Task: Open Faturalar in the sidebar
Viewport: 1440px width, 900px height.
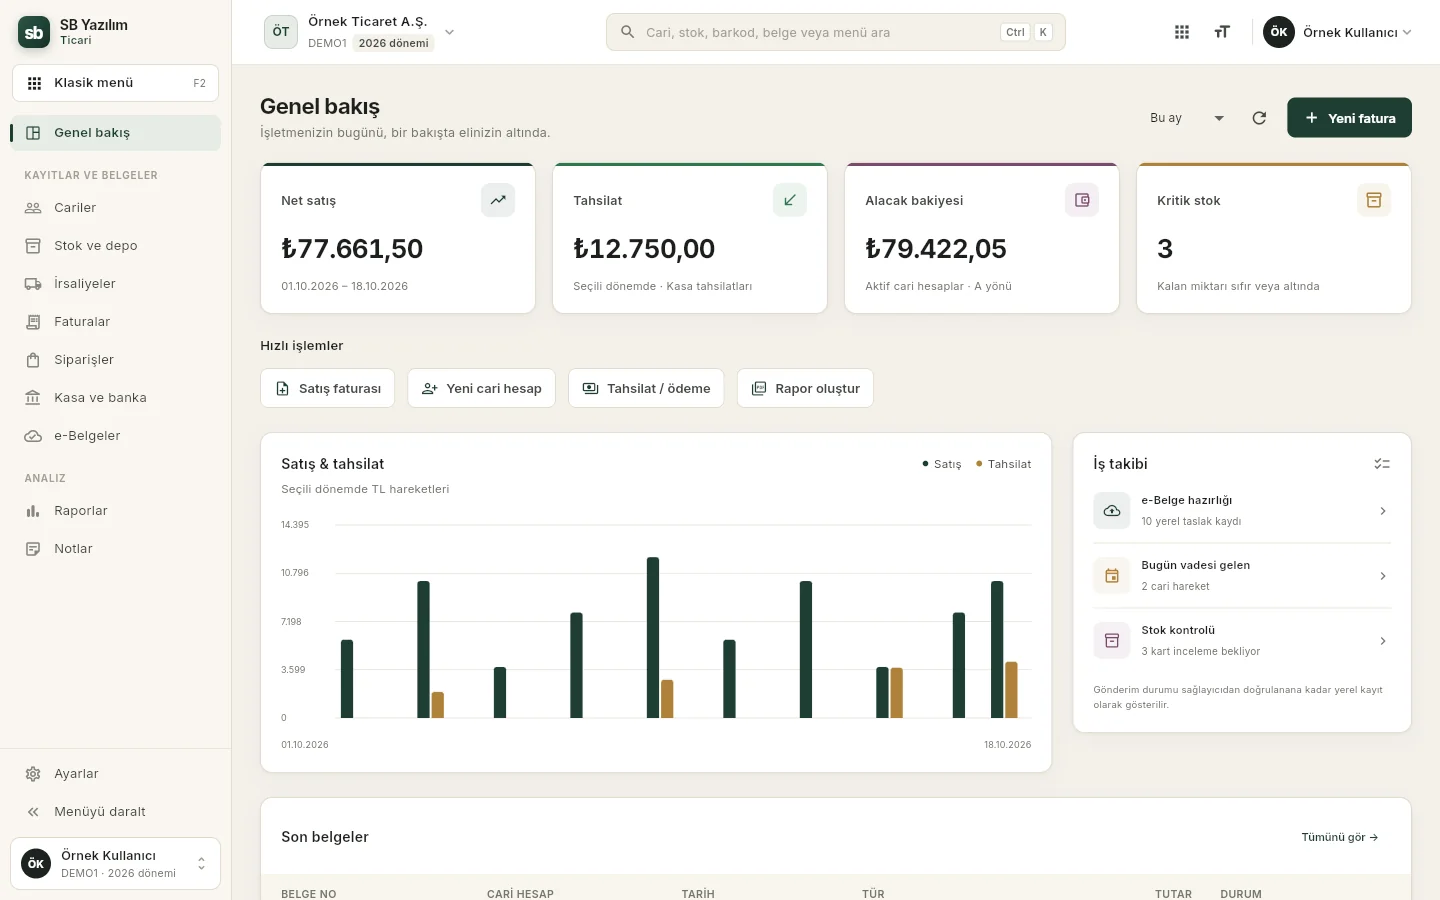Action: [116, 322]
